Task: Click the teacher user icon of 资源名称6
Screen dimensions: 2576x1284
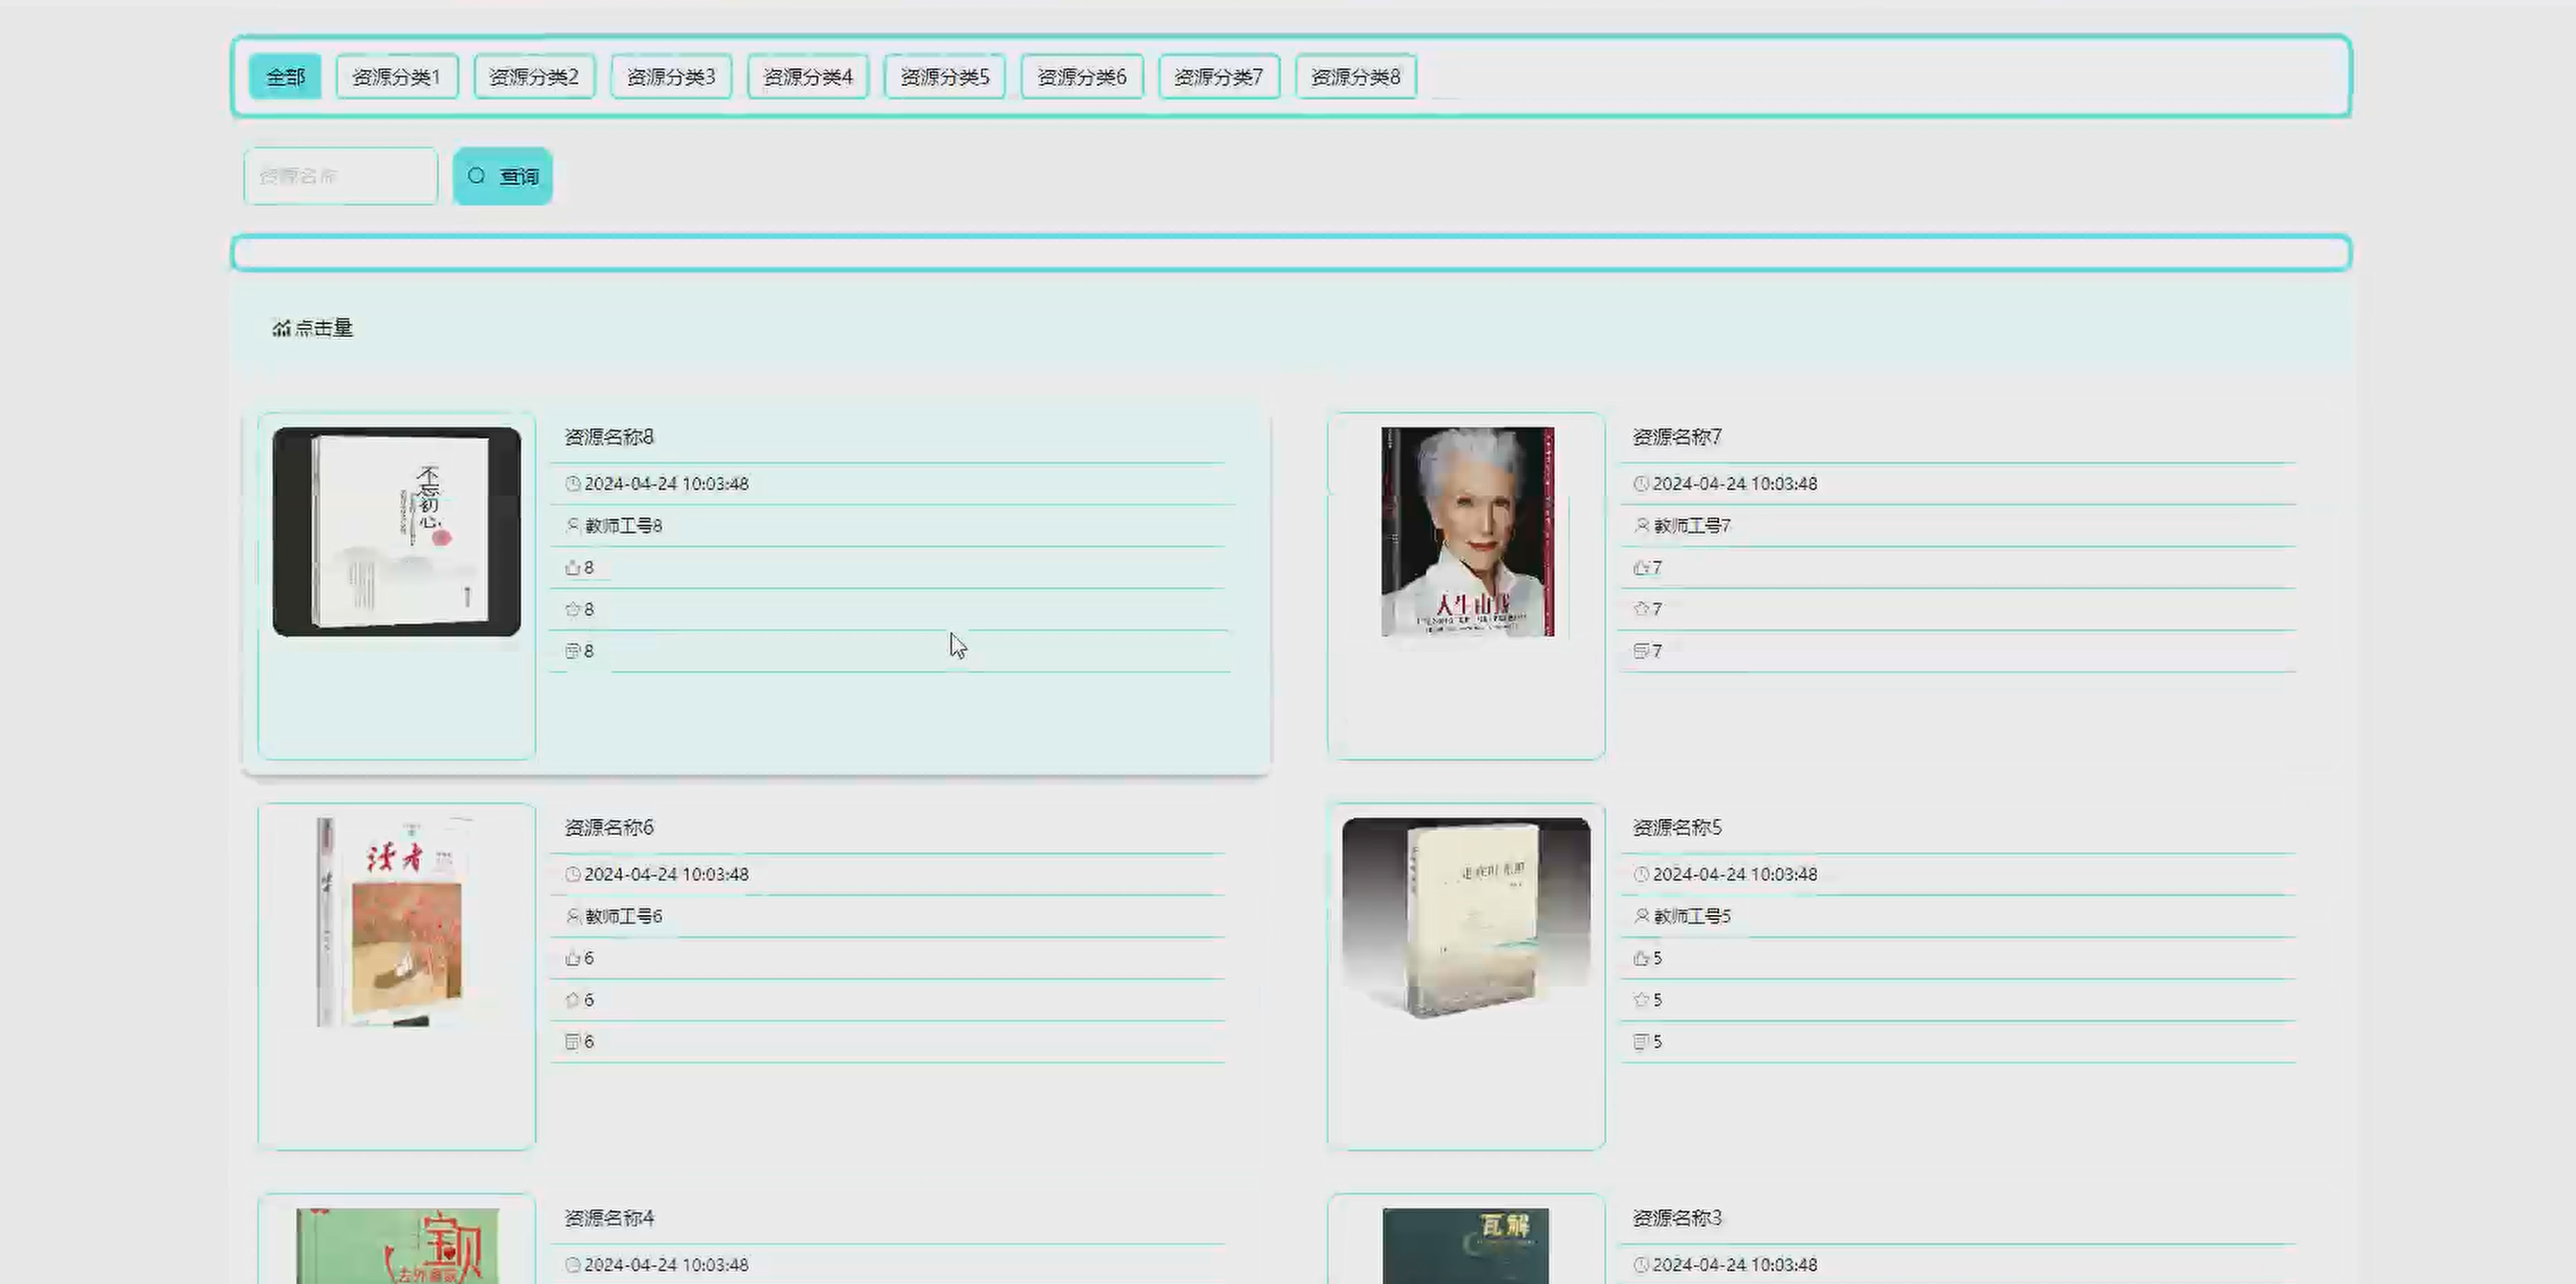Action: (573, 916)
